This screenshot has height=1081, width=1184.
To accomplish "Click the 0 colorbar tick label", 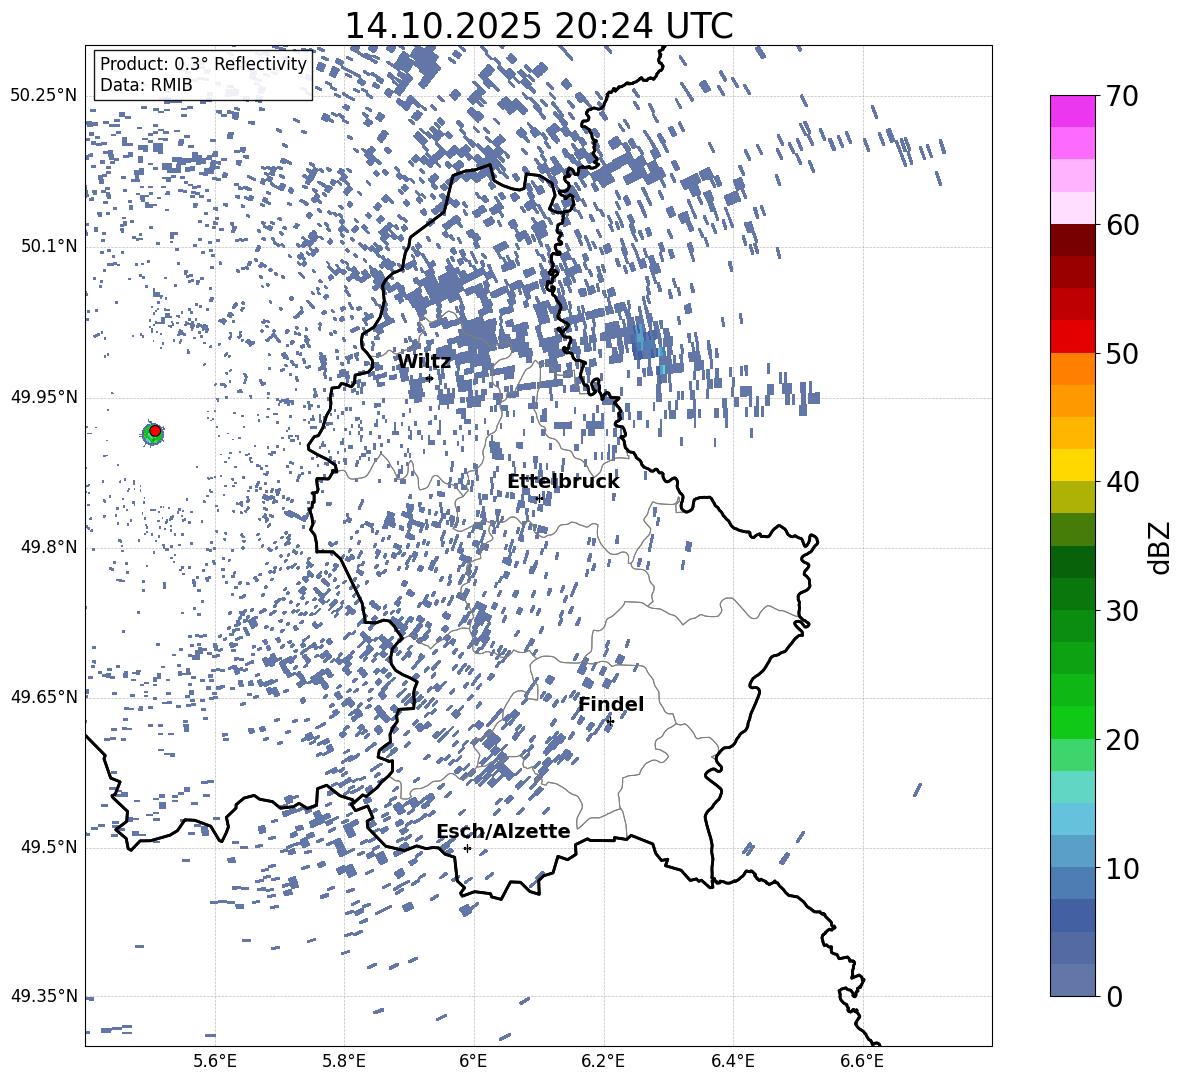I will coord(1114,996).
